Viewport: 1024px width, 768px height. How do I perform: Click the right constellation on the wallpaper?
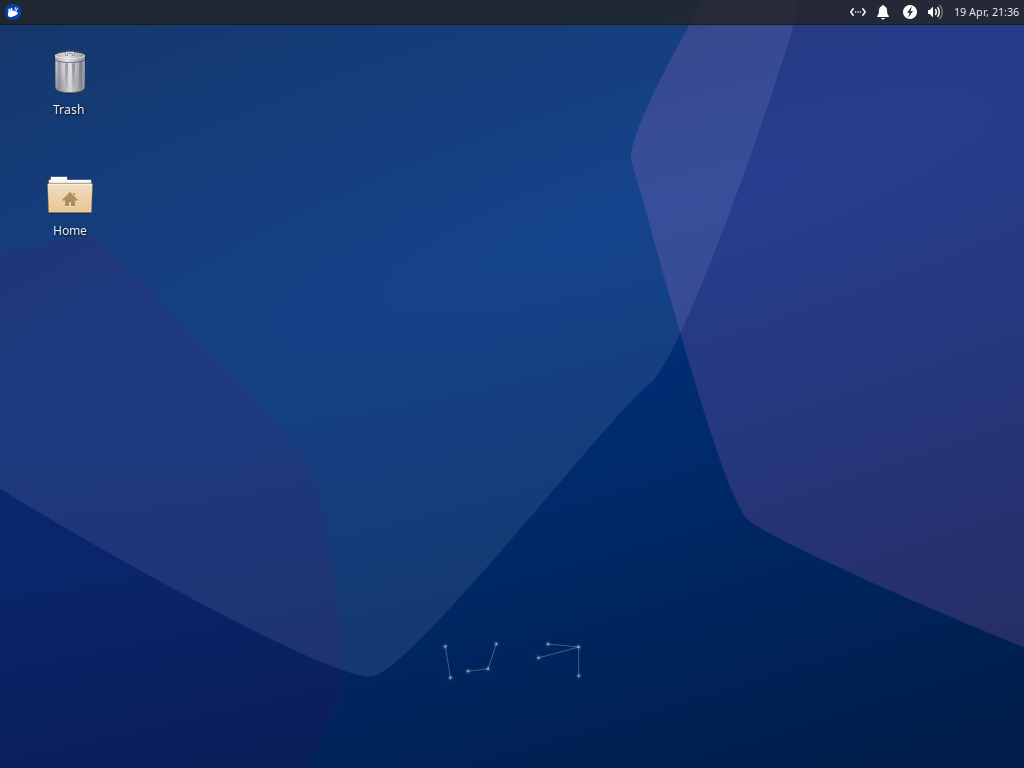point(562,656)
